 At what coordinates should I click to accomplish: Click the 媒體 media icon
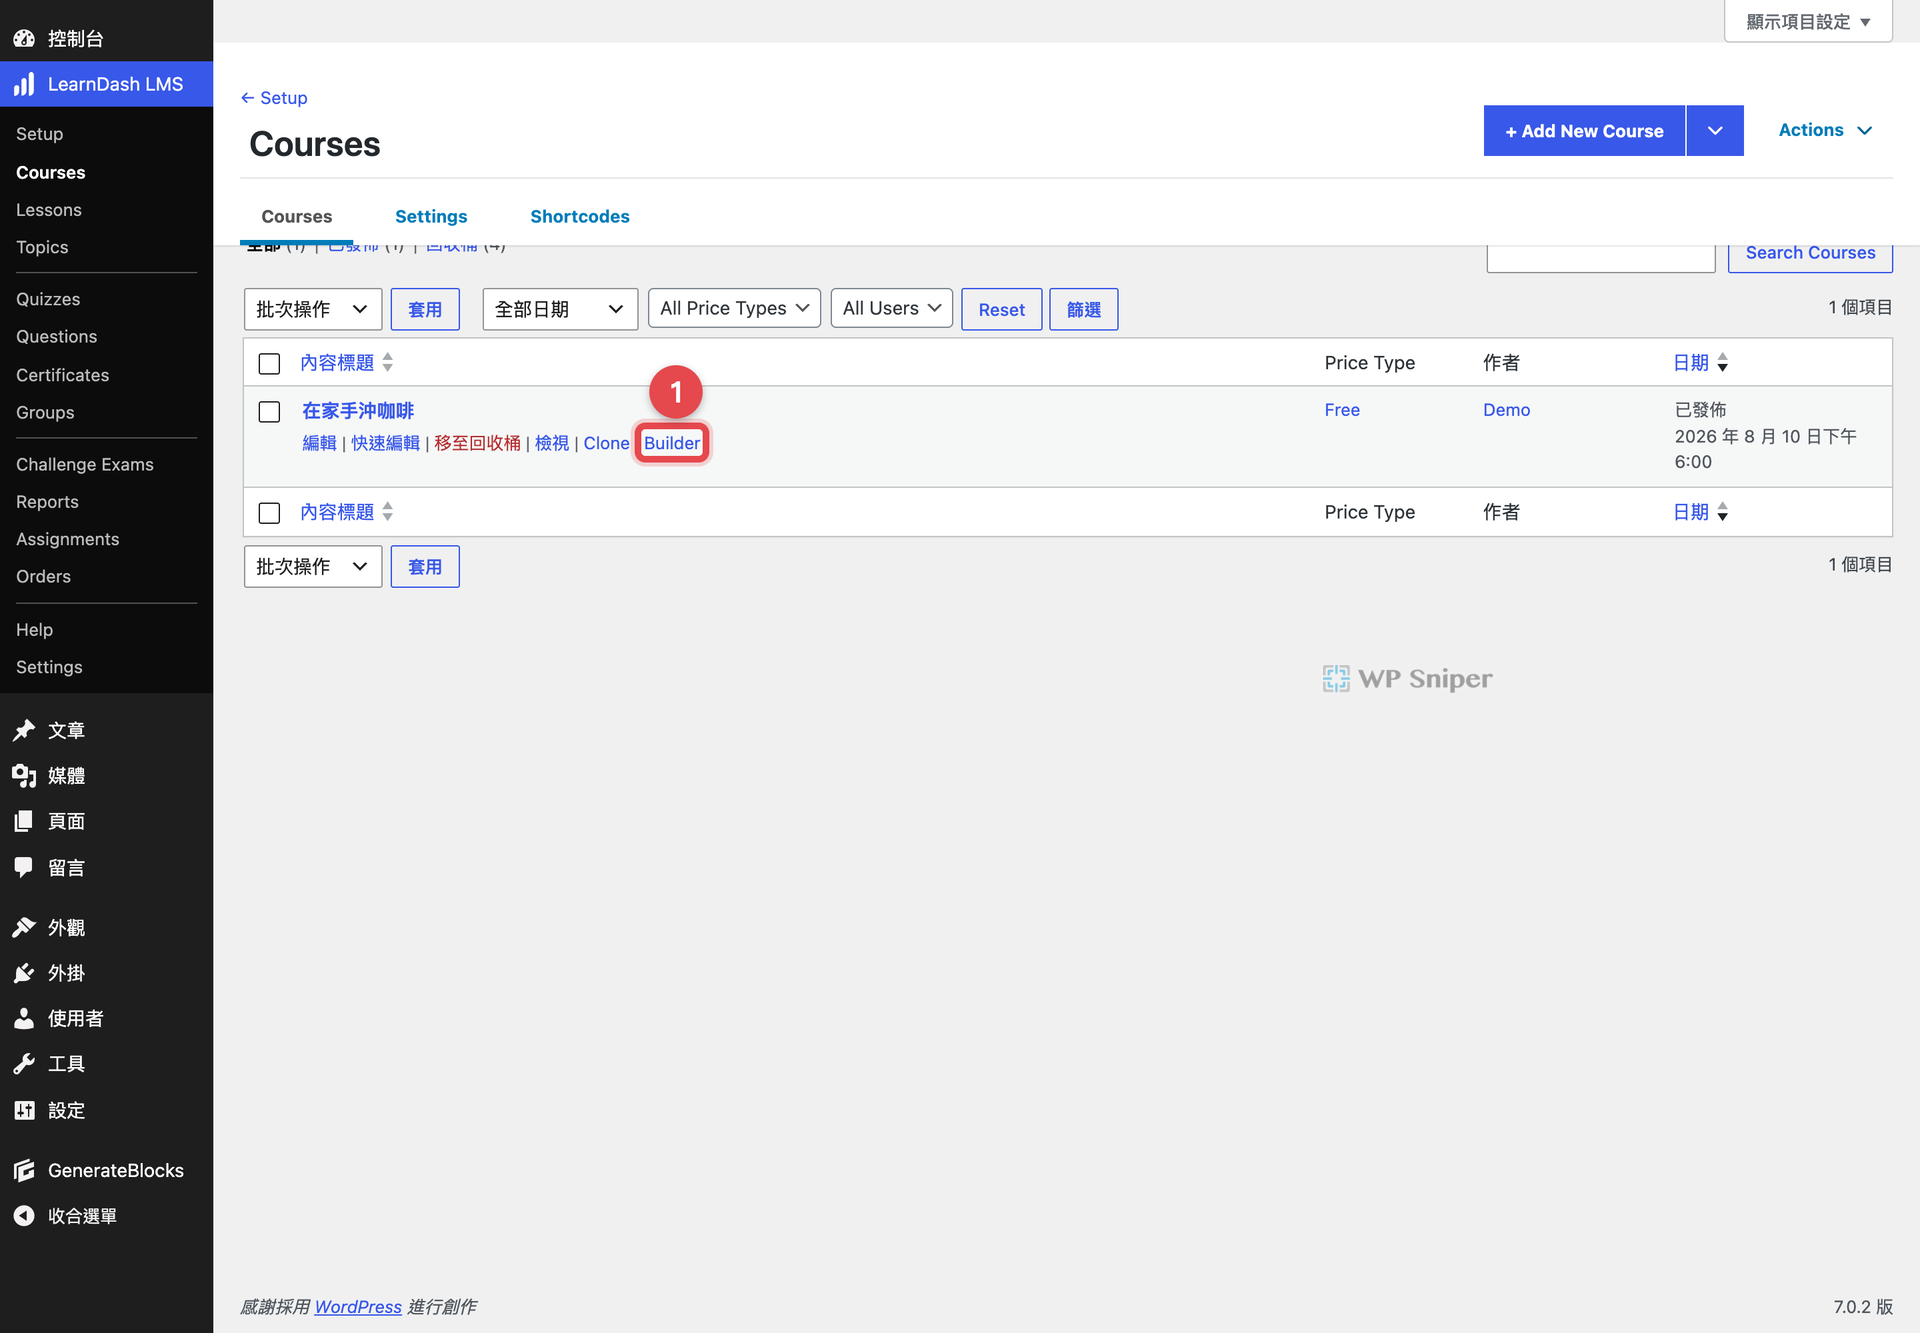(x=24, y=776)
